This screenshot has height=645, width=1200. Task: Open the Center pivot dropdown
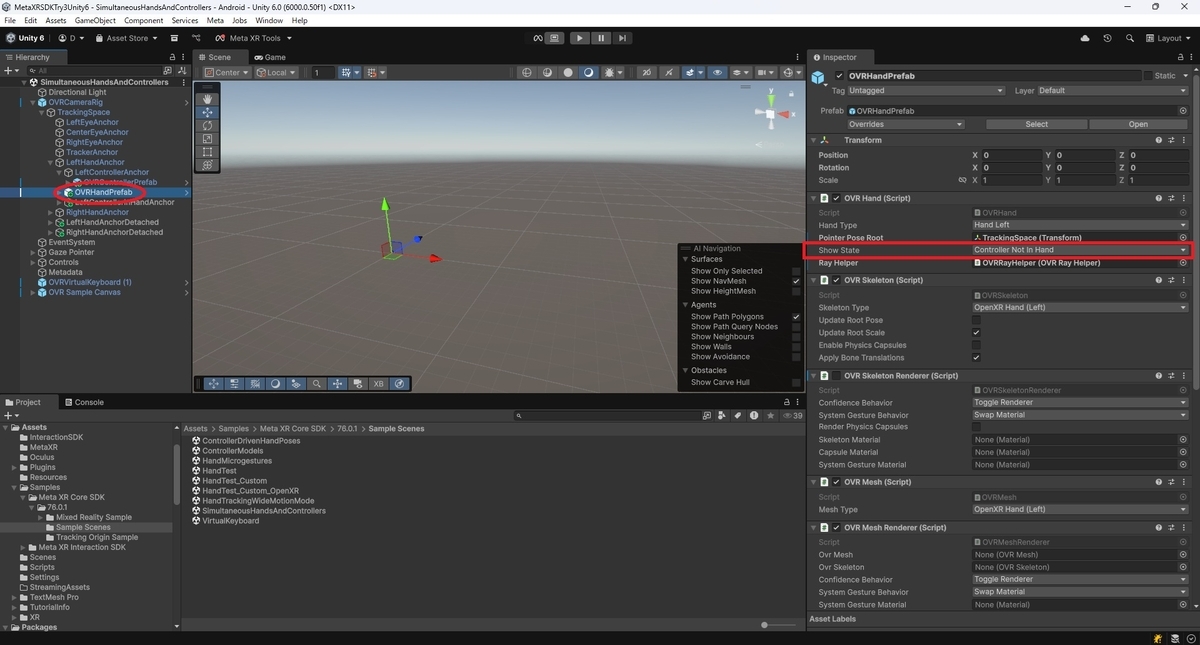click(227, 73)
